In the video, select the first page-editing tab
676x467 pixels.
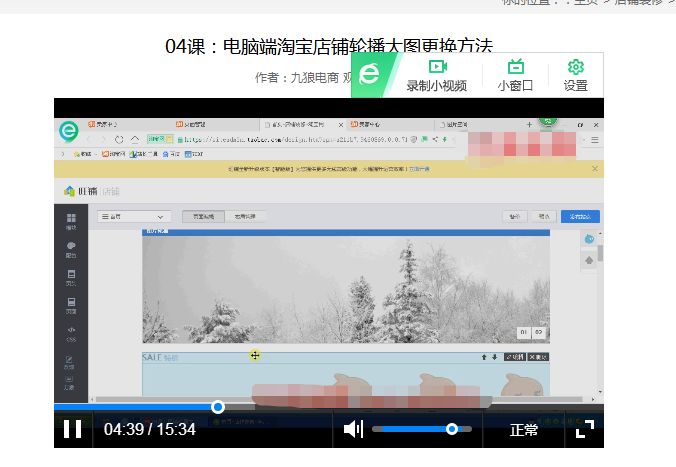click(x=203, y=216)
